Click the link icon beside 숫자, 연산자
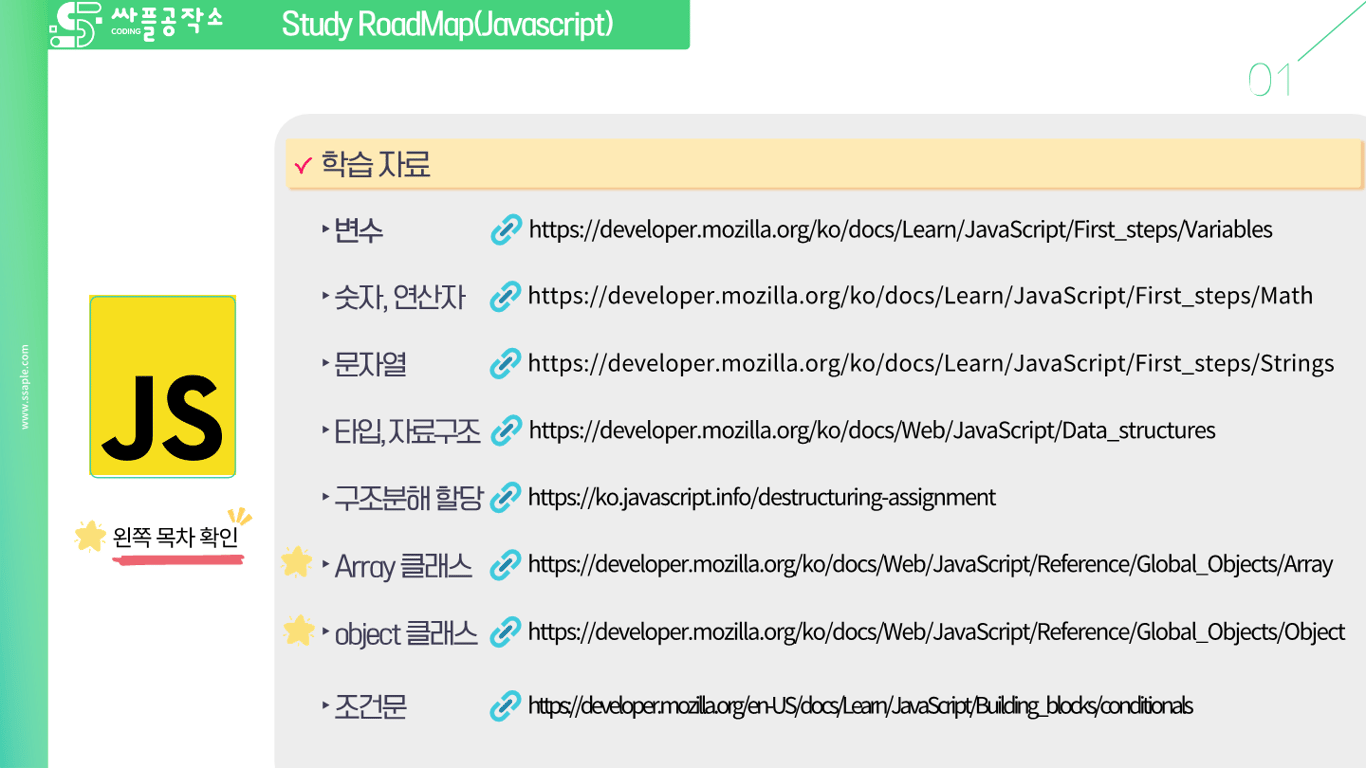The width and height of the screenshot is (1366, 768). (507, 296)
